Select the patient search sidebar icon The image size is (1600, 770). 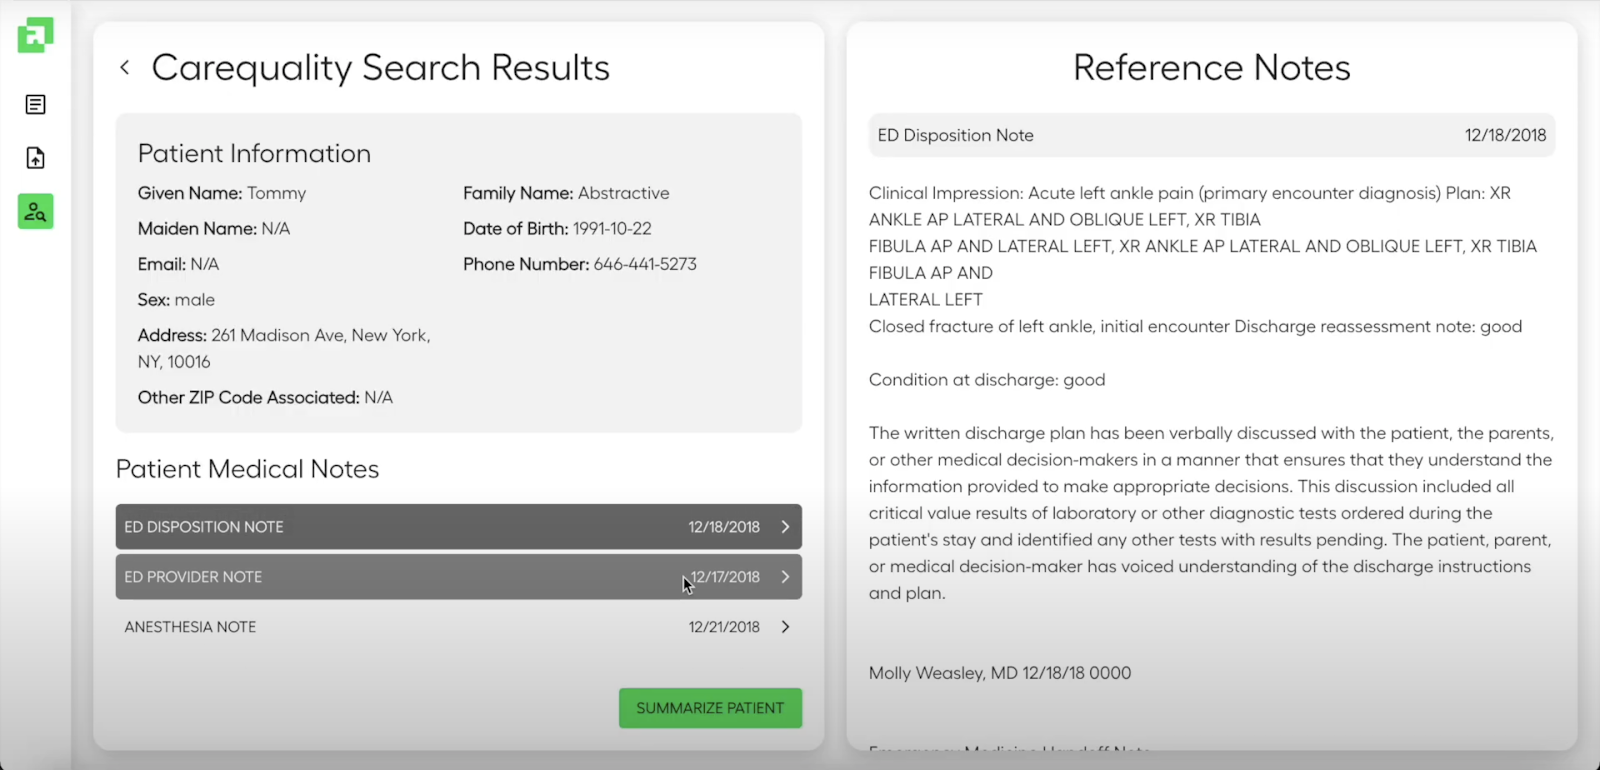[35, 211]
